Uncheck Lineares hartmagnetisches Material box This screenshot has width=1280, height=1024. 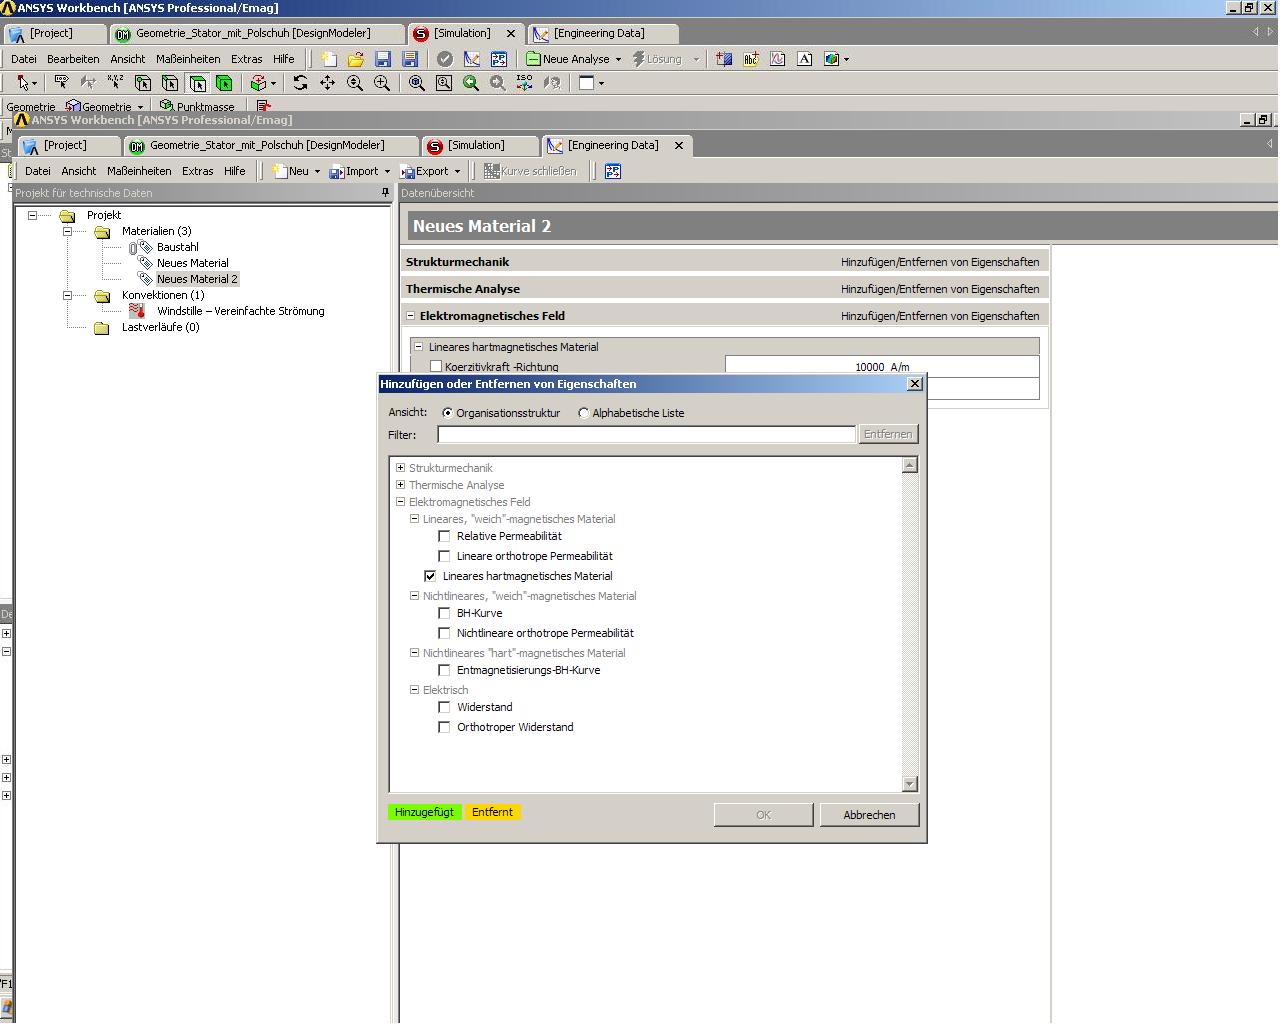(x=430, y=576)
